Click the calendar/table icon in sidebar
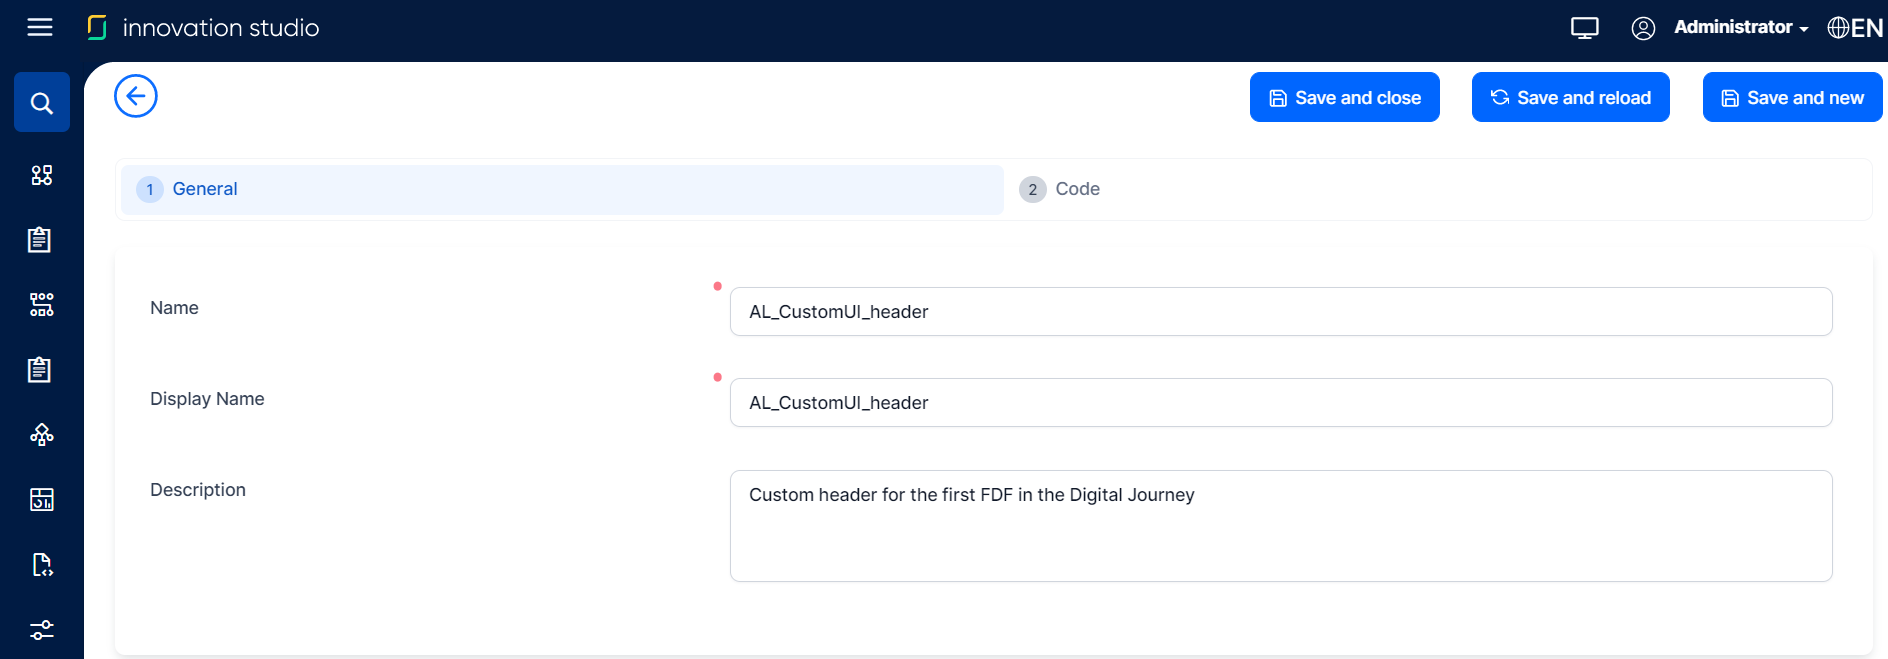This screenshot has height=659, width=1888. [x=41, y=499]
